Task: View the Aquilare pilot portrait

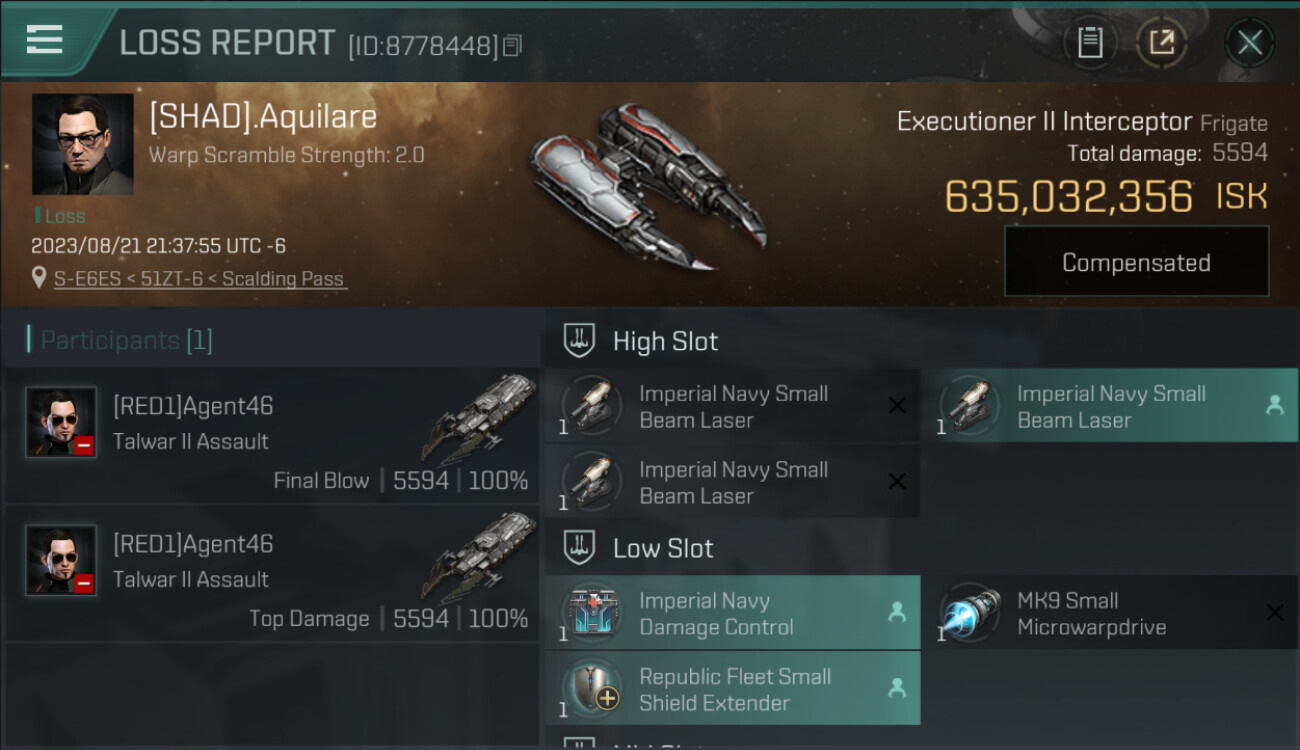Action: tap(82, 144)
